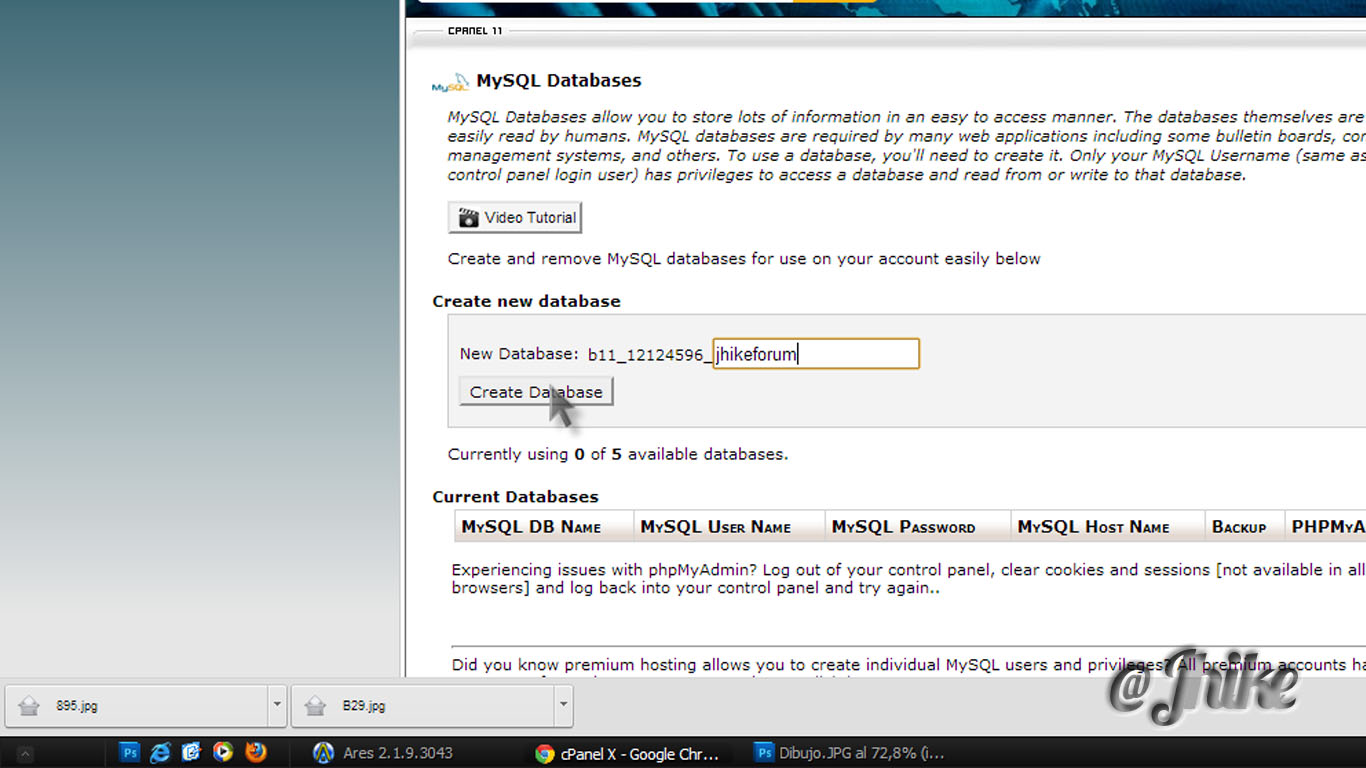Click the 895.jpg file icon in downloads bar
1366x768 pixels.
tap(29, 706)
